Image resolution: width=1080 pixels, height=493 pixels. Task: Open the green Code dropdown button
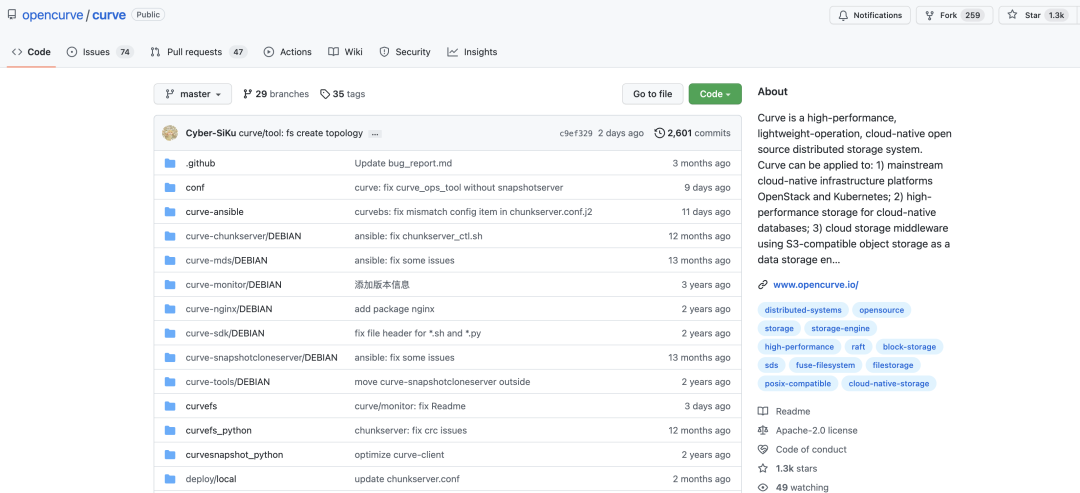[715, 94]
